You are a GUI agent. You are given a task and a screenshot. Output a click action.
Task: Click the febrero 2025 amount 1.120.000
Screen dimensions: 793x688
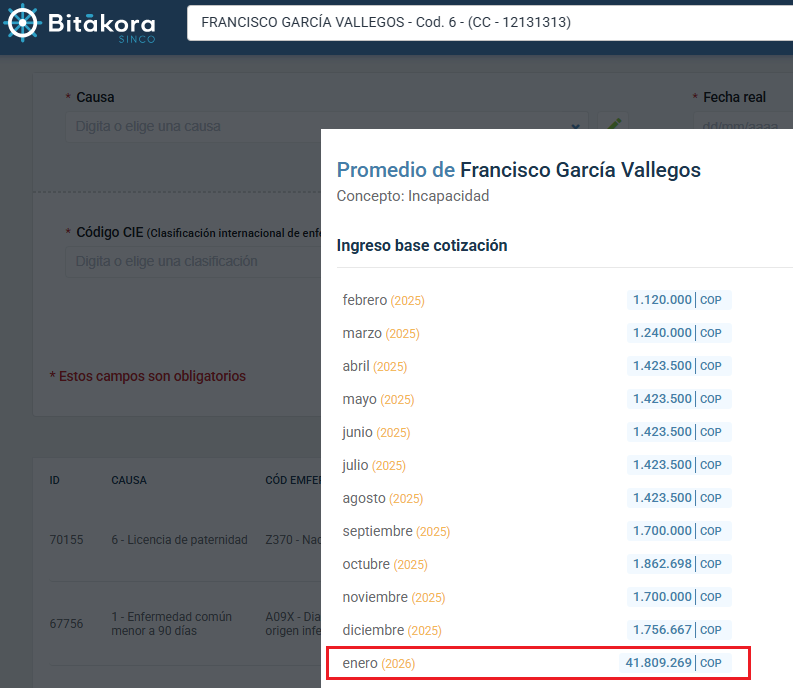[662, 300]
